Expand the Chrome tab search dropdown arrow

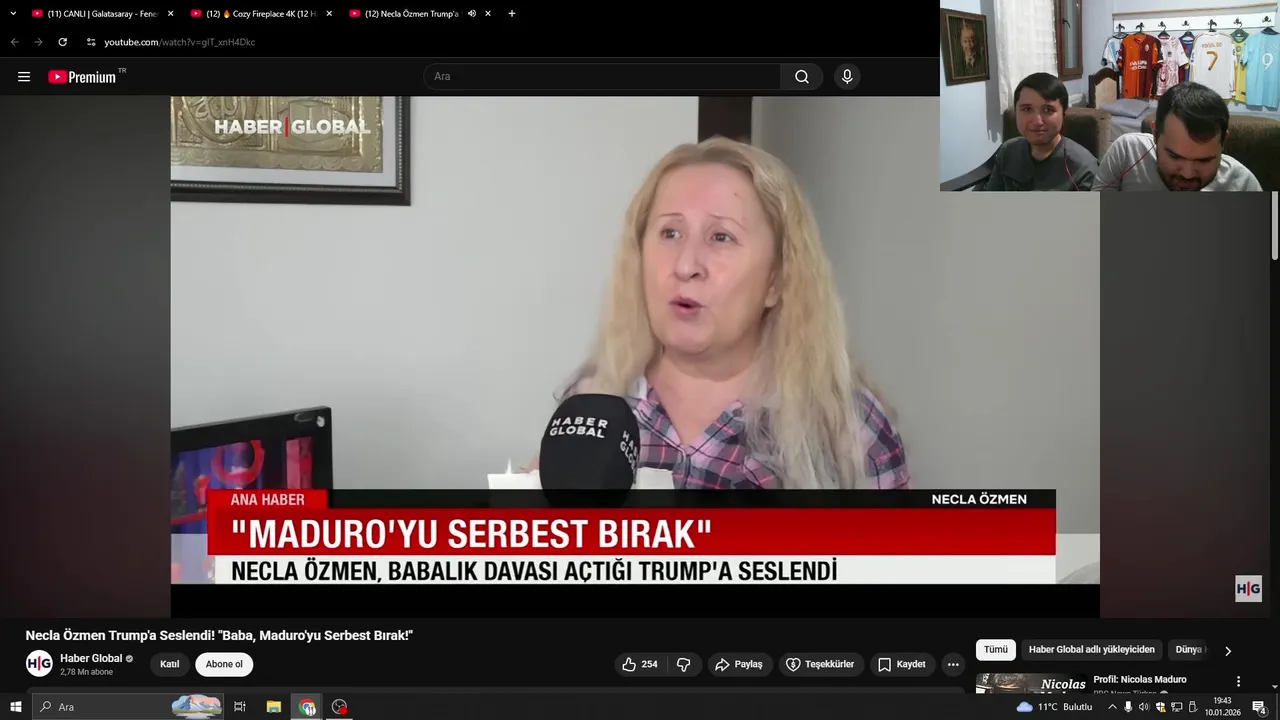13,13
